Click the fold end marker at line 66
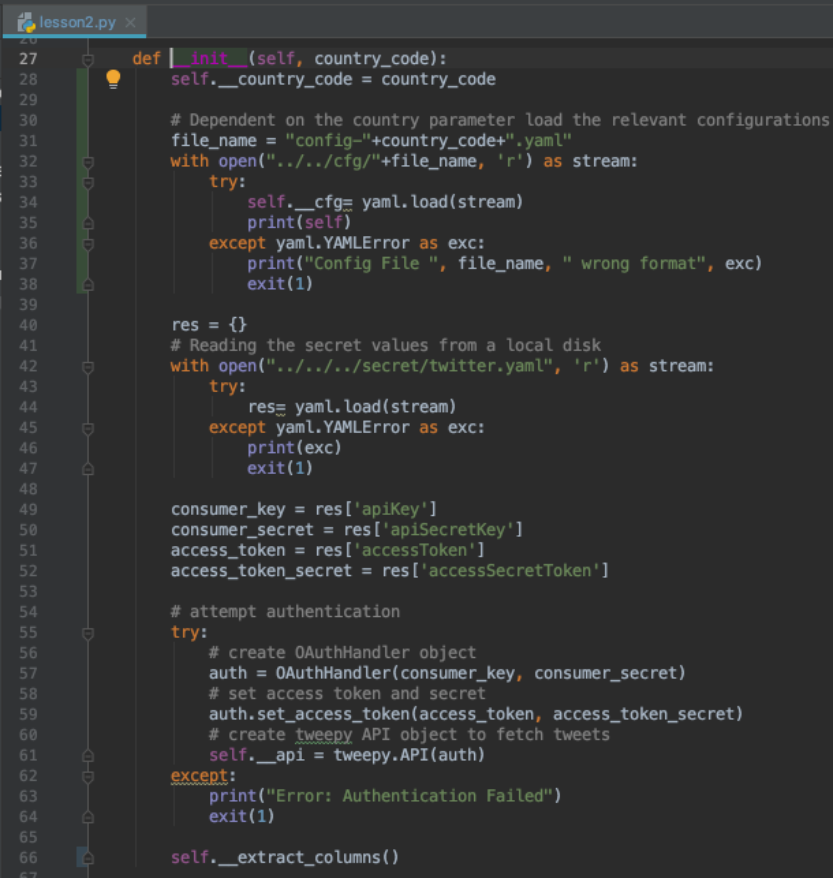 tap(88, 857)
